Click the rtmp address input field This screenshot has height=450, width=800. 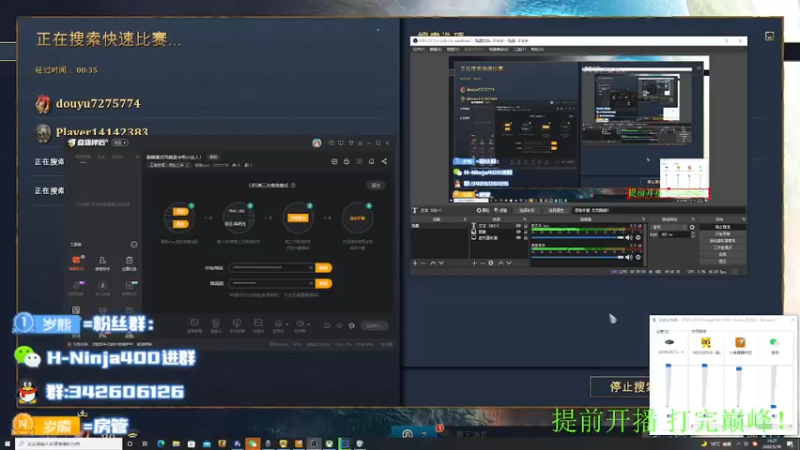tap(271, 268)
